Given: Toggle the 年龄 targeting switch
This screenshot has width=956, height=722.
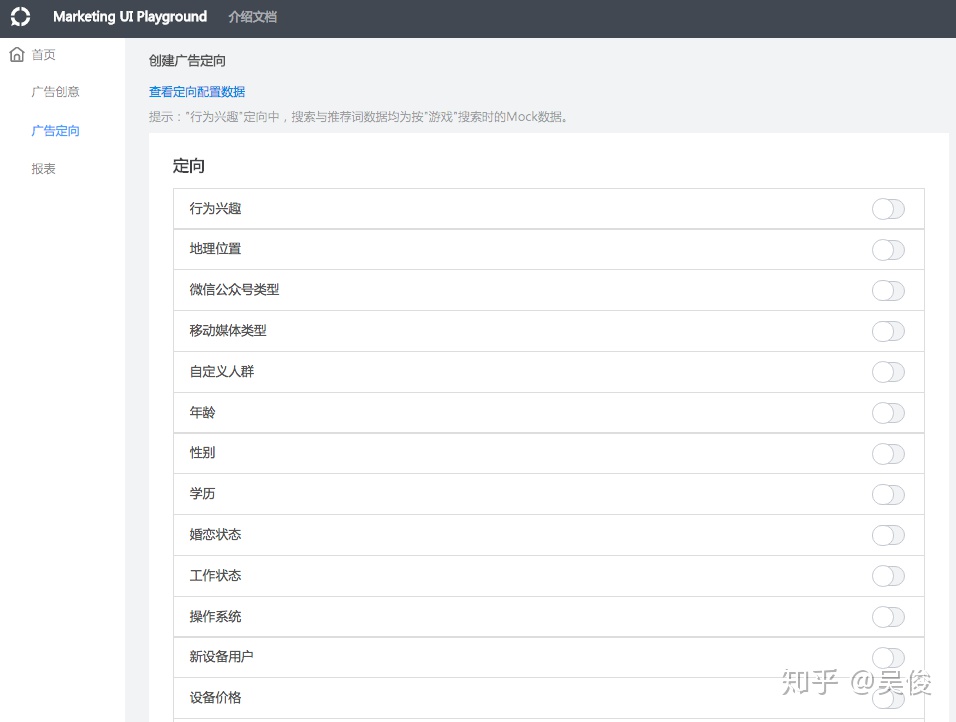Looking at the screenshot, I should click(888, 413).
